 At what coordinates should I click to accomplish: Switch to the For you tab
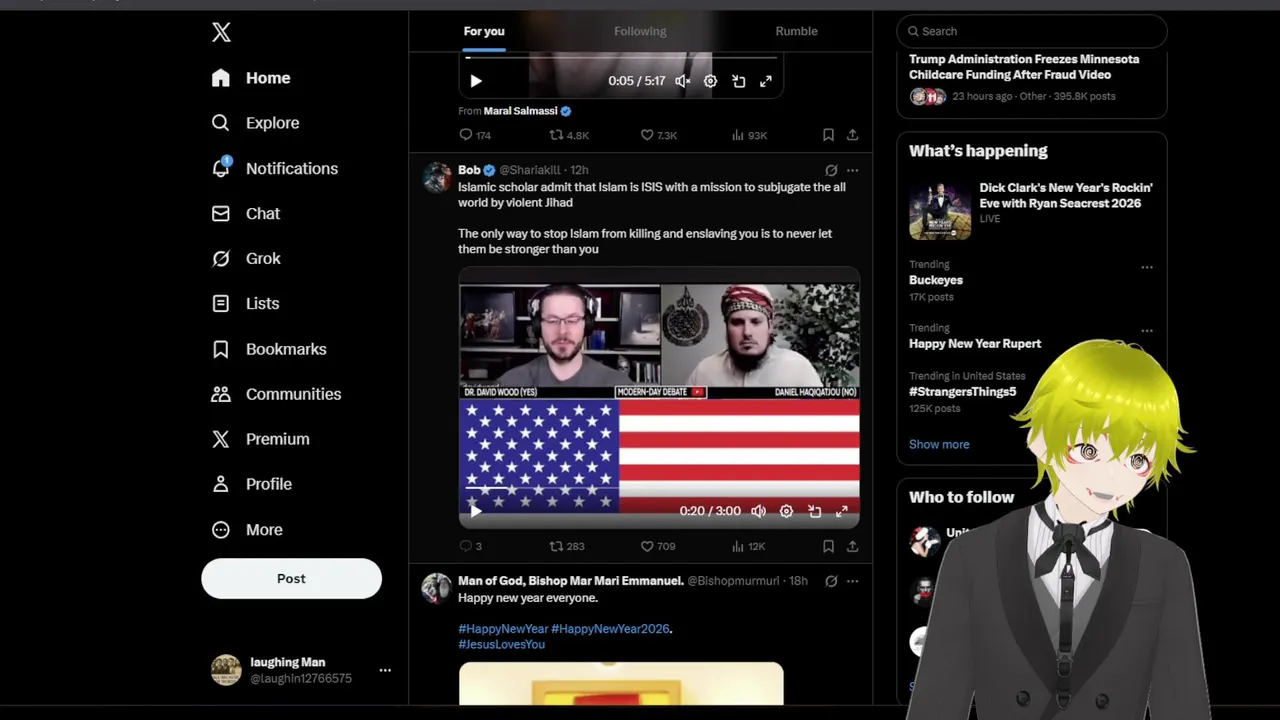(x=484, y=31)
